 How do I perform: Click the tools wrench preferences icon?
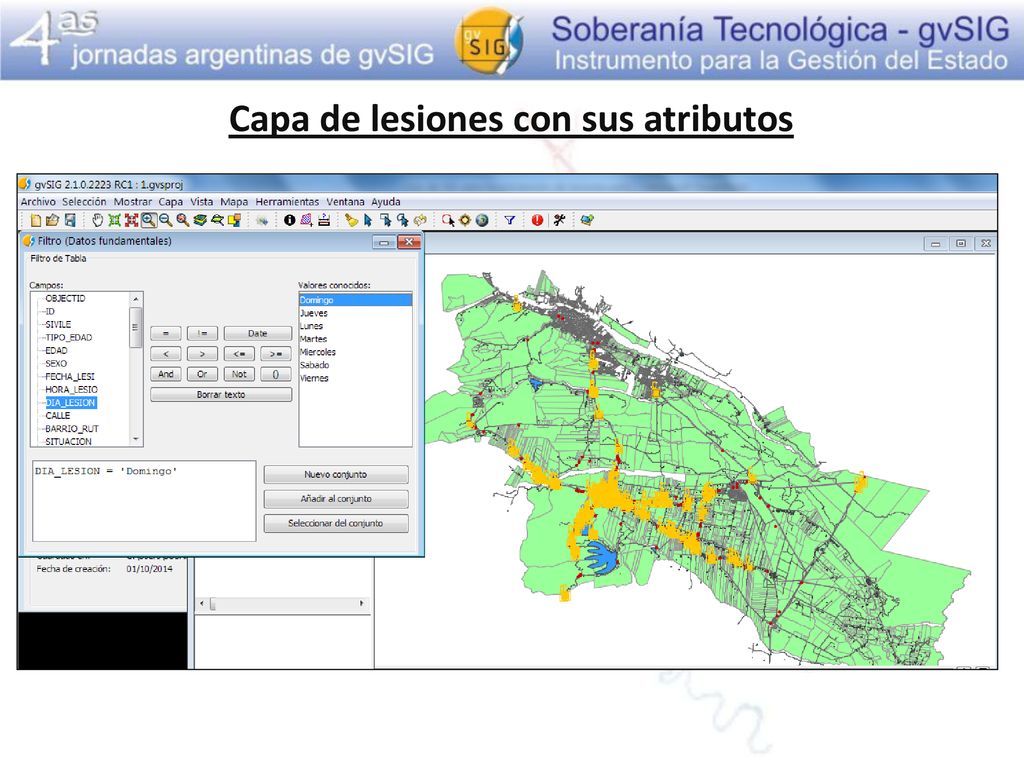pos(559,220)
